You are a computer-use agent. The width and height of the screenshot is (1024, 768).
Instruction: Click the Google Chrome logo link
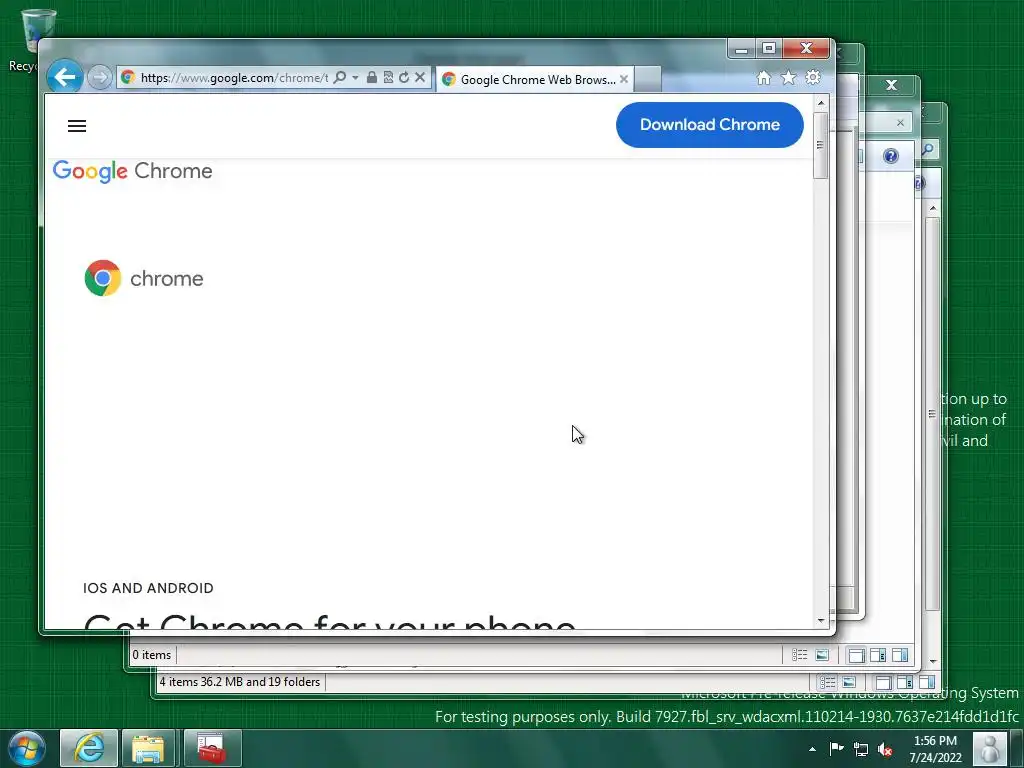tap(133, 171)
